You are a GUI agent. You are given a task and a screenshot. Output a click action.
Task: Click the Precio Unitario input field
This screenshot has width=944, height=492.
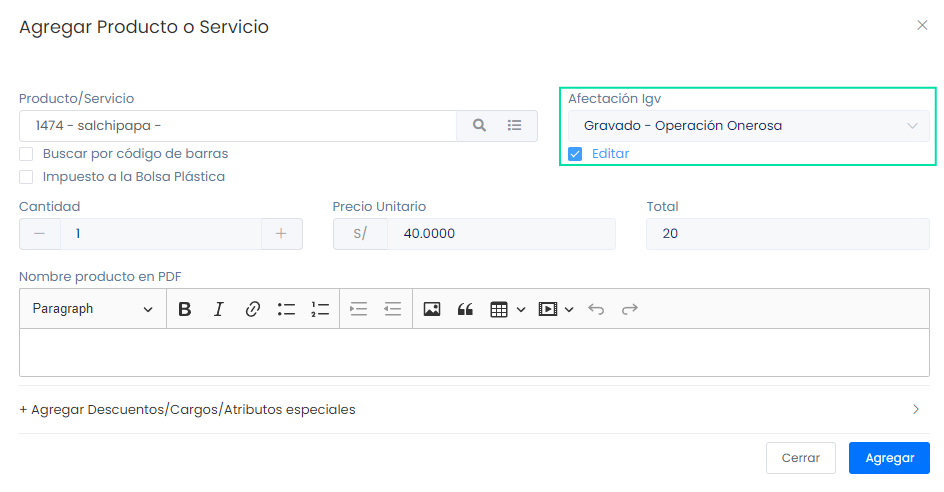(500, 234)
